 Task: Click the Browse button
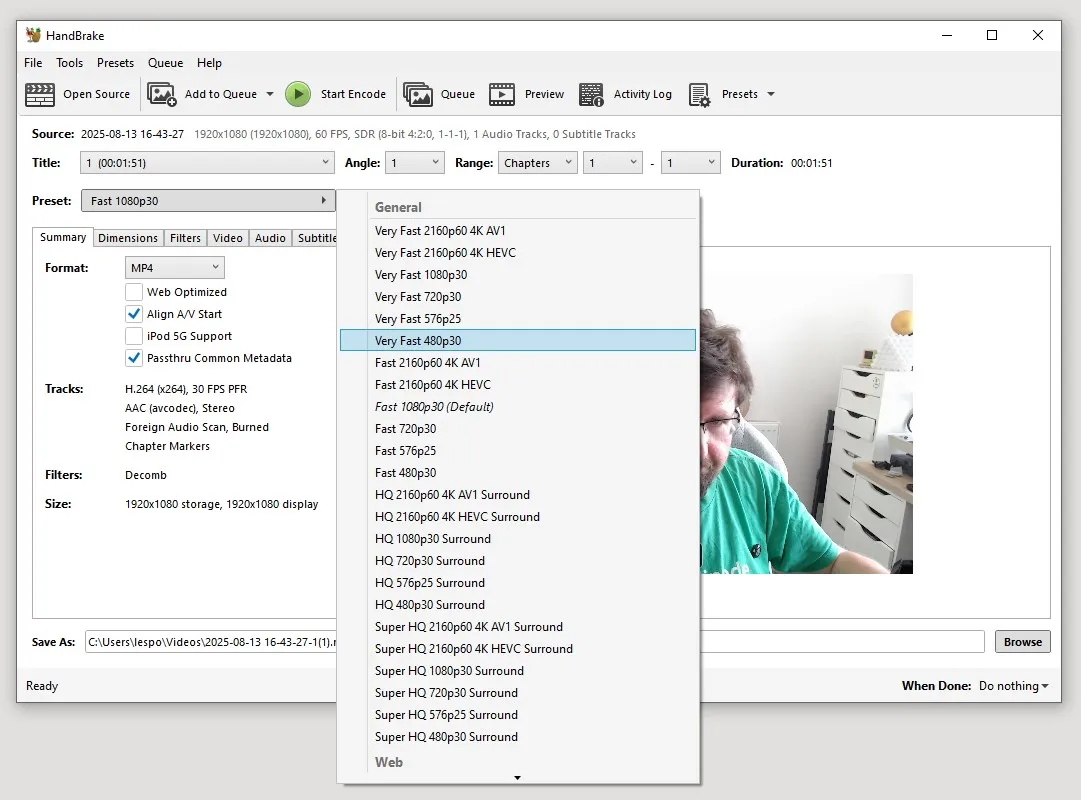pyautogui.click(x=1022, y=642)
